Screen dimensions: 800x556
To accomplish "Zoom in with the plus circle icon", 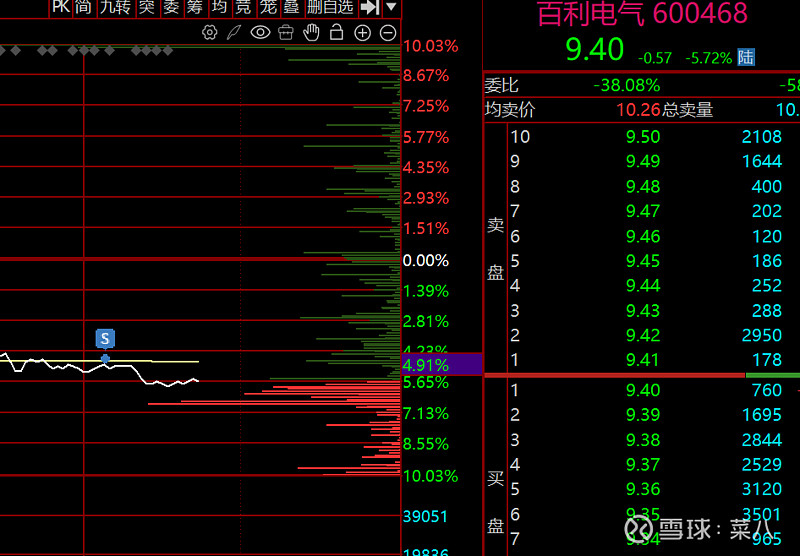I will (362, 33).
